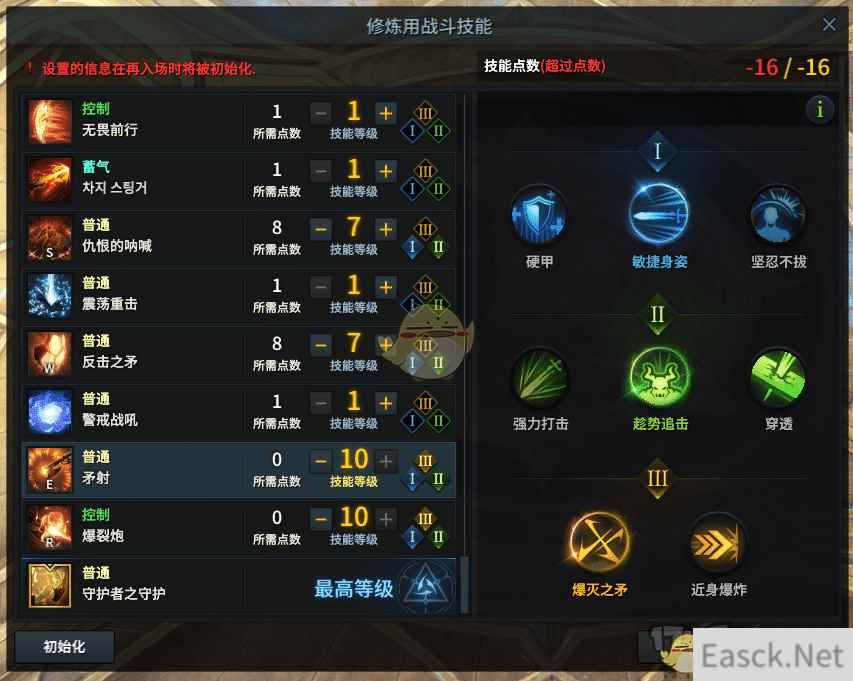Choose the 趁势追击 tripod icon

659,377
